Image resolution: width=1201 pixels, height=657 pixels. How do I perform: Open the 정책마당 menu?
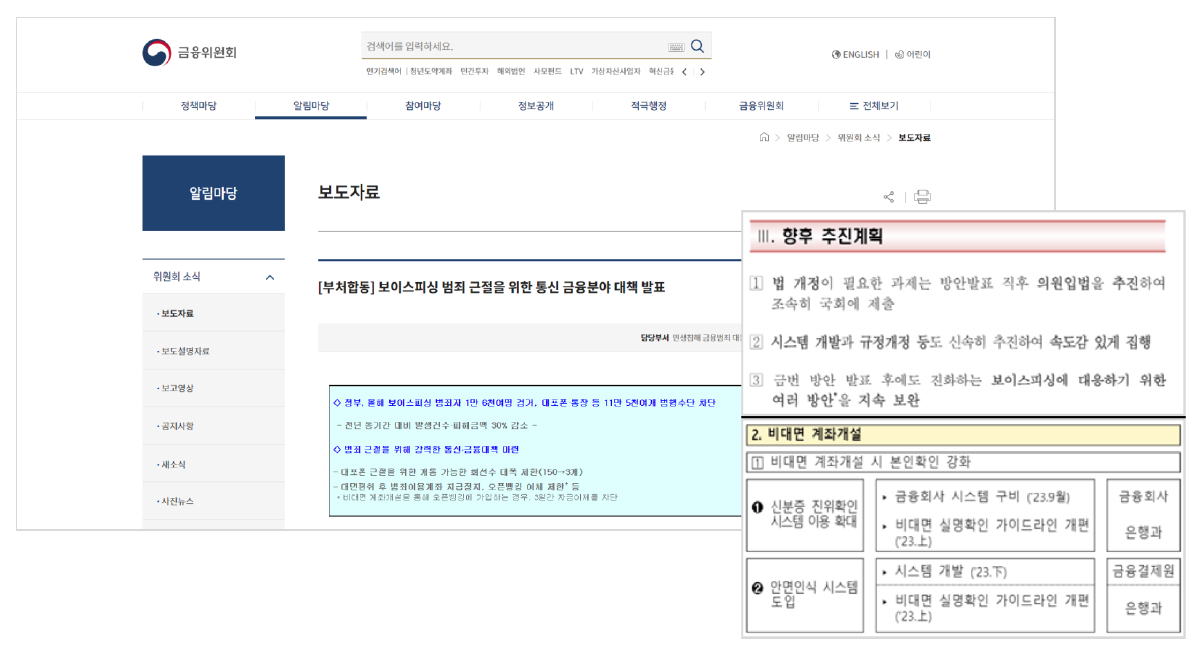[x=198, y=106]
